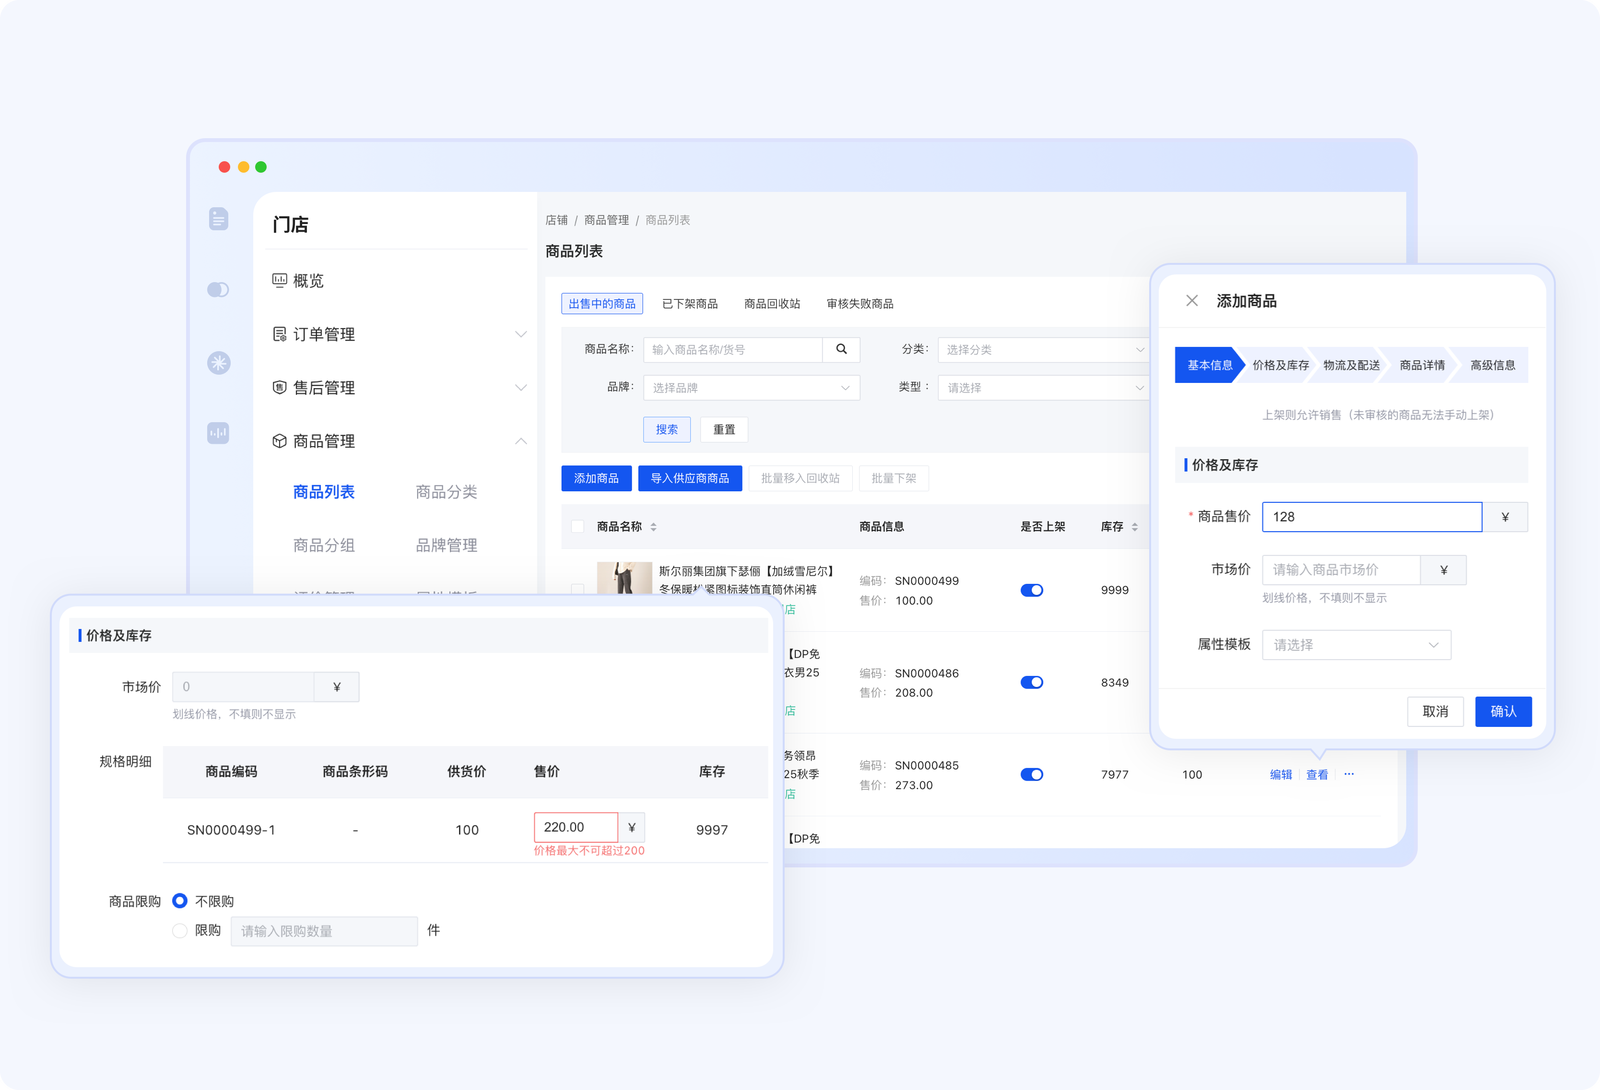Expand the 属性模板 dropdown in the dialog
Screen dimensions: 1600x1090
pos(1356,644)
